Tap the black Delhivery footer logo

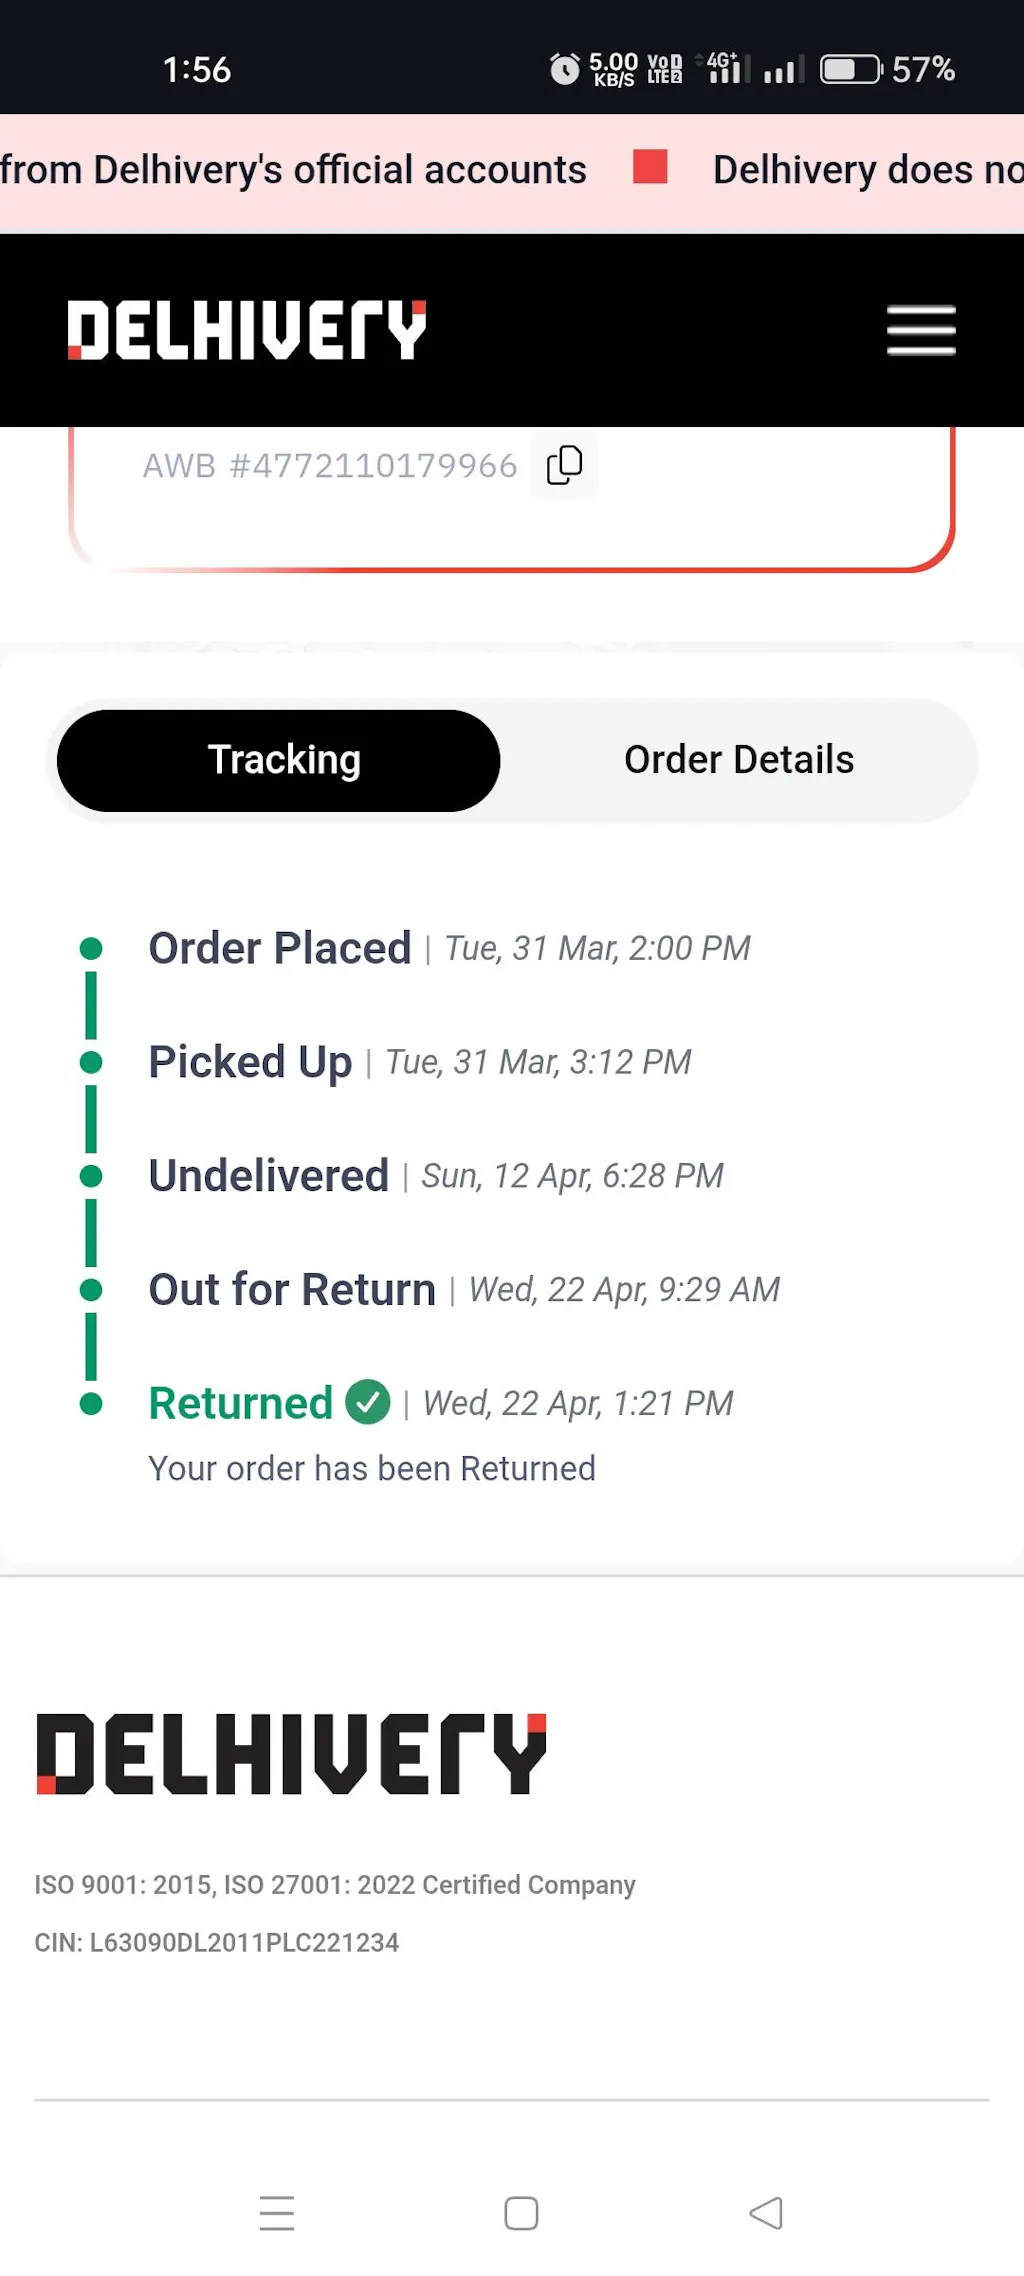pyautogui.click(x=291, y=1754)
